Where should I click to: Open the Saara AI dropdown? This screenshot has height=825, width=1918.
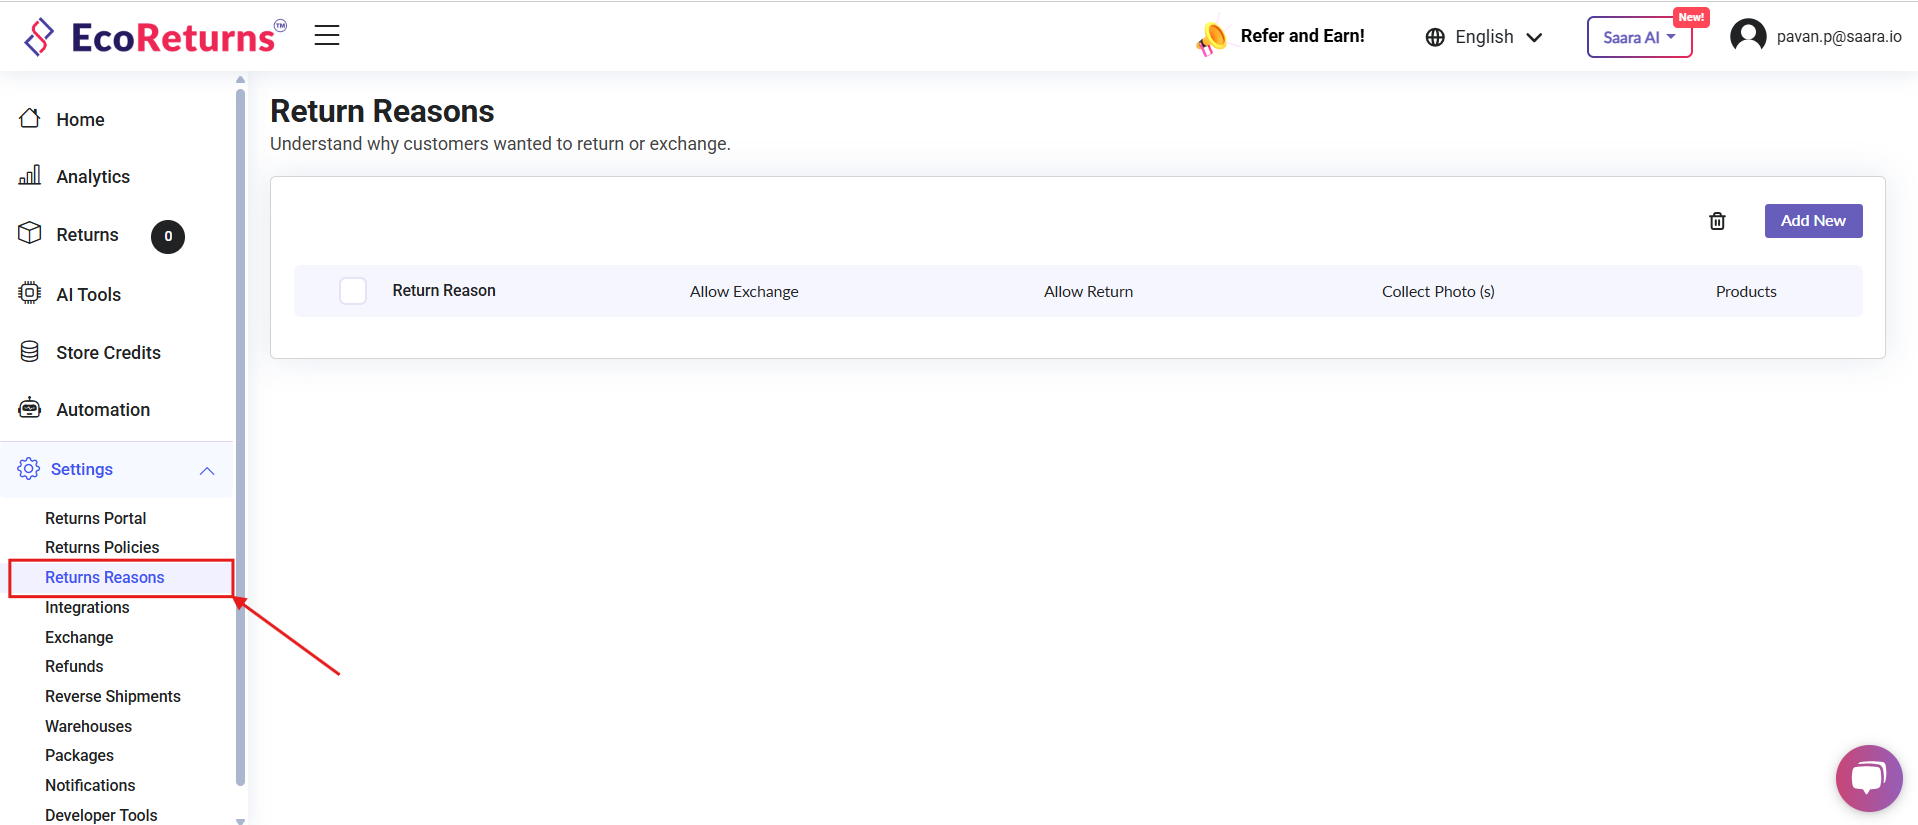coord(1638,38)
